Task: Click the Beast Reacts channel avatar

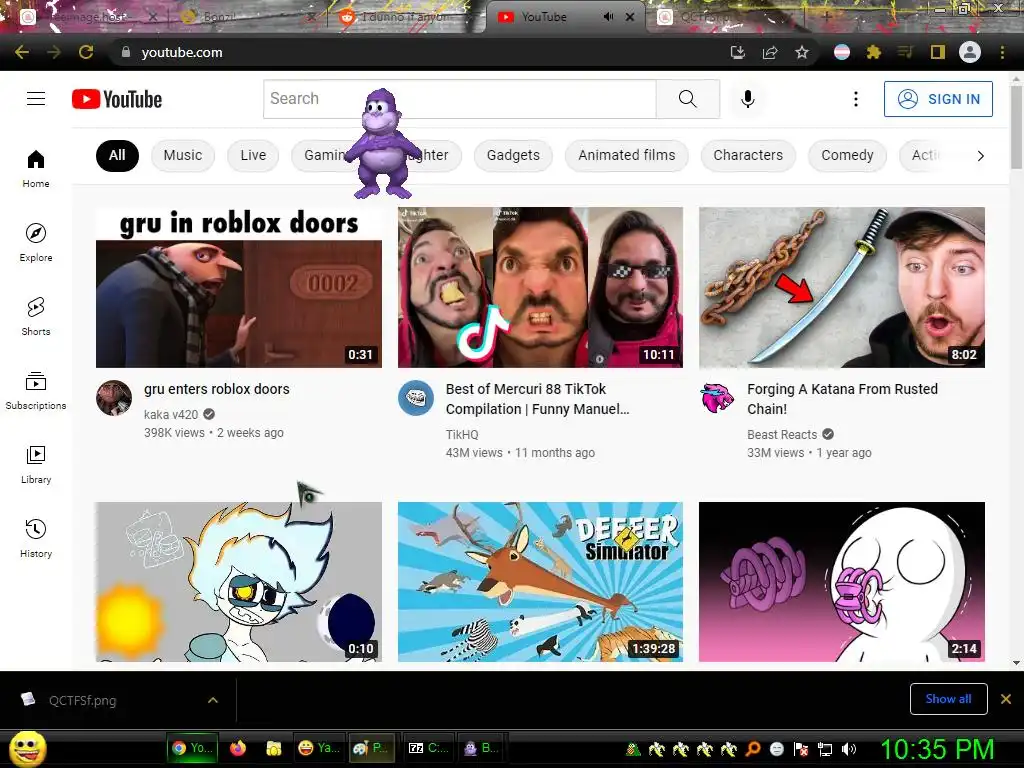Action: (x=717, y=398)
